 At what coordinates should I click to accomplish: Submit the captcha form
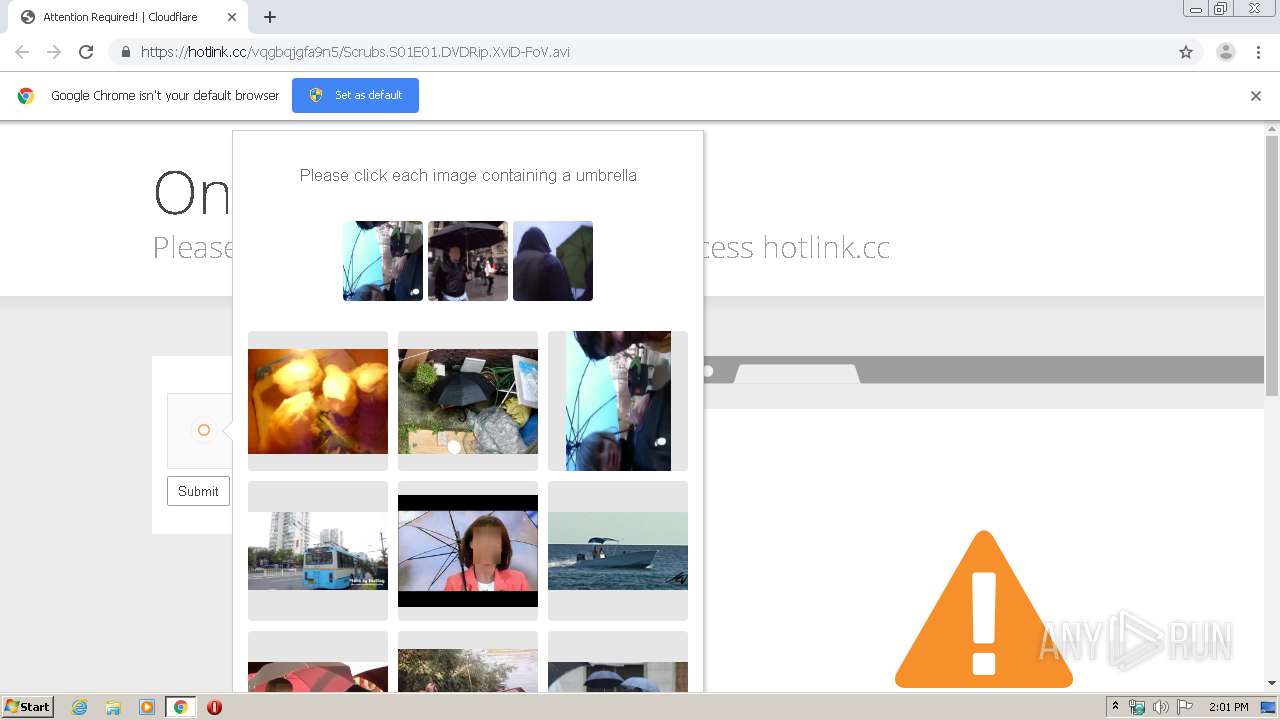(x=198, y=491)
